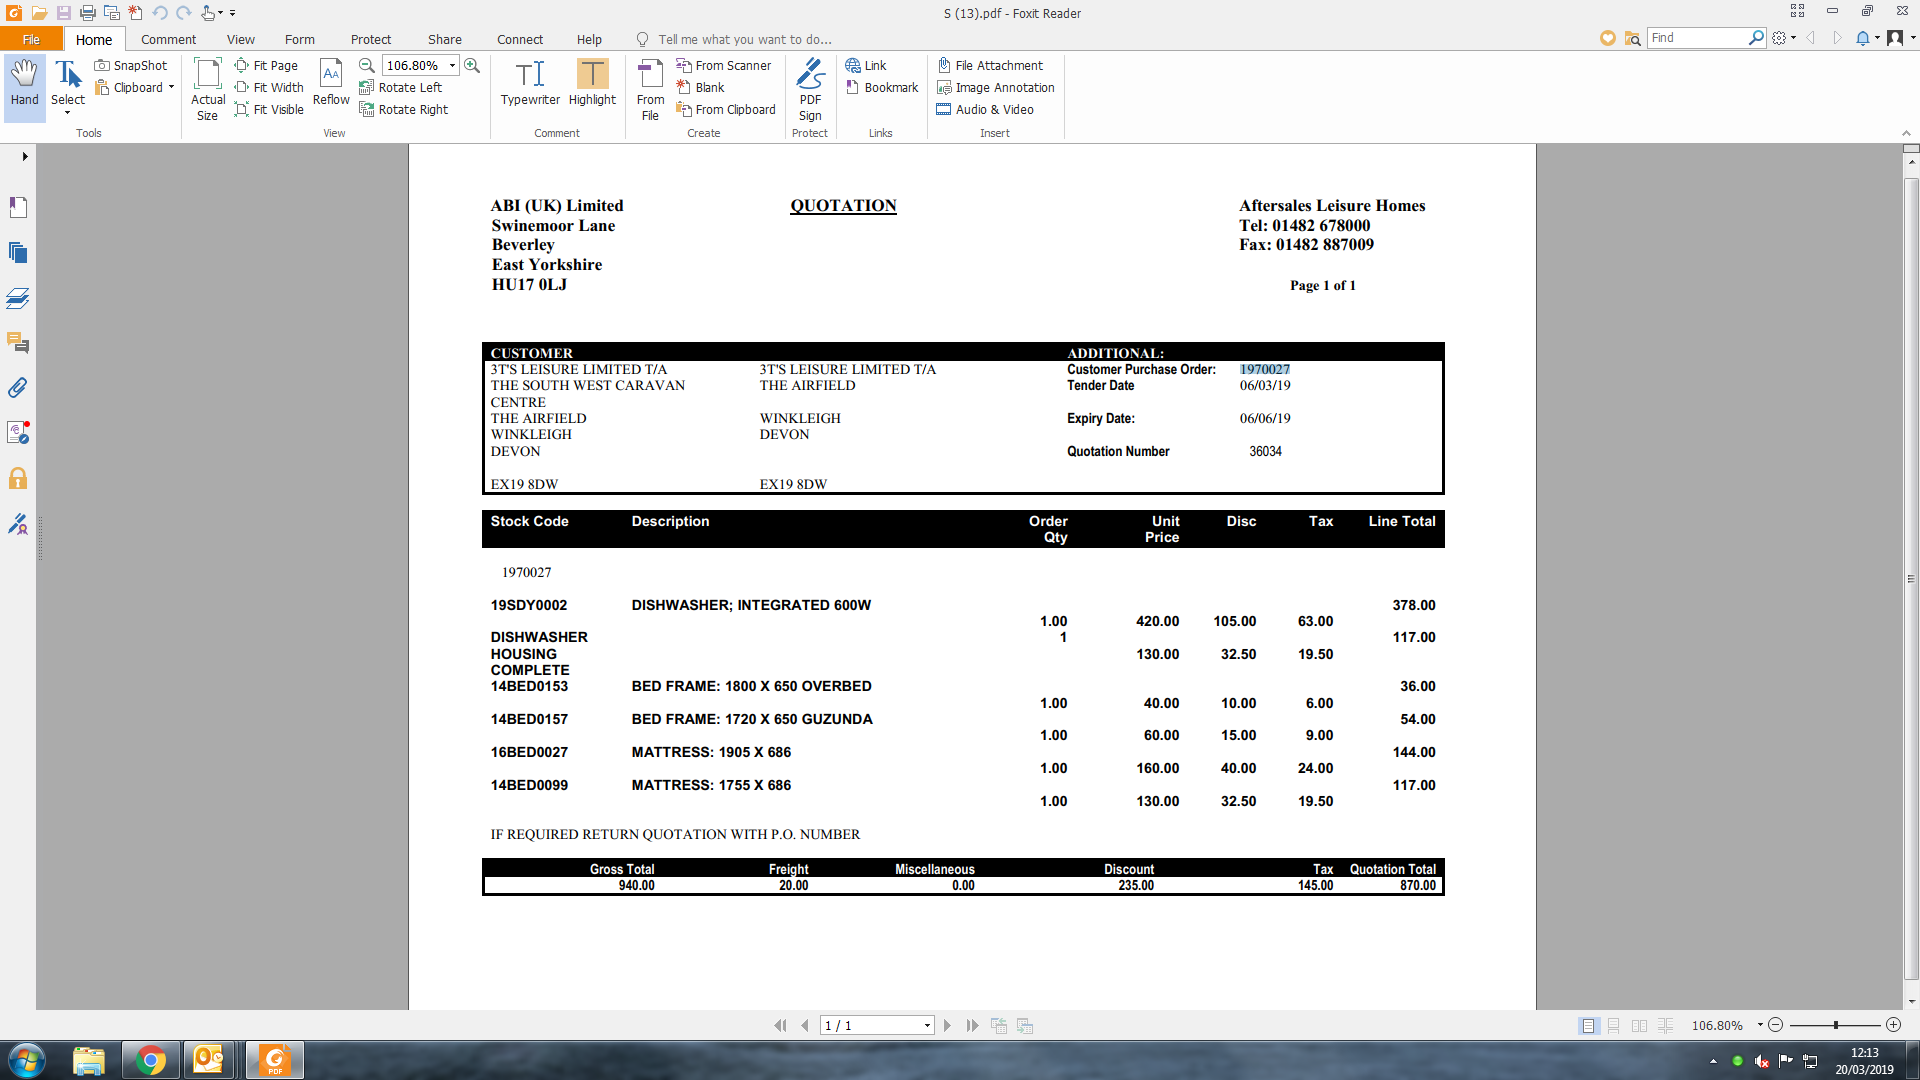Expand the Clipboard dropdown arrow
Screen dimensions: 1920x1080
[x=171, y=88]
